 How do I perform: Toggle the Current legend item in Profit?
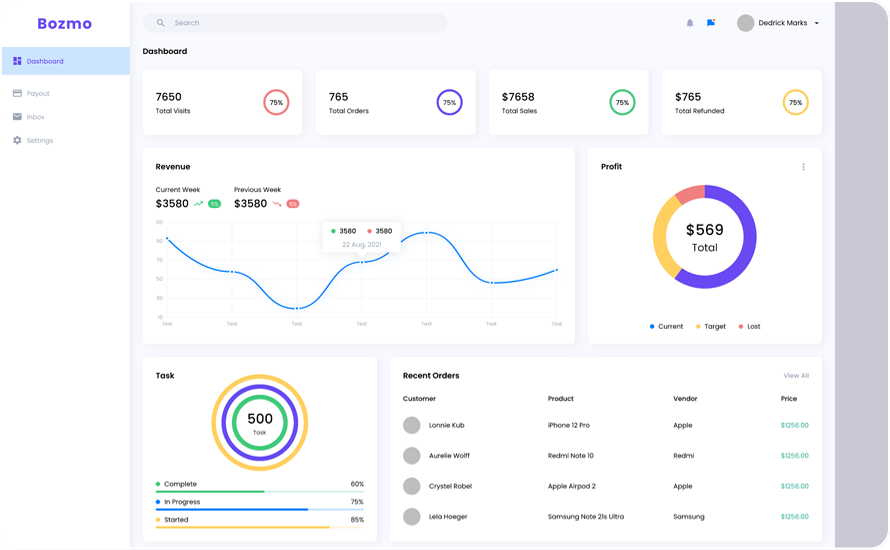(x=666, y=327)
